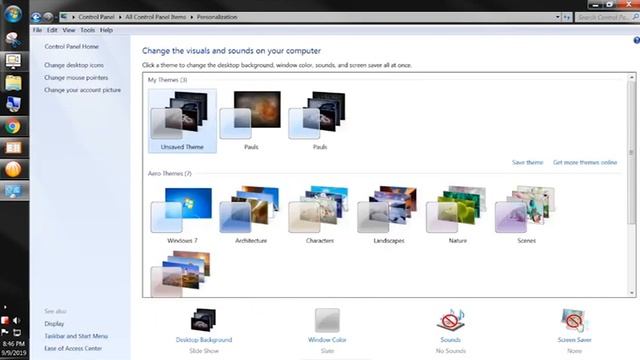Viewport: 640px width, 360px height.
Task: Click Change mouse pointers link
Action: coord(76,78)
